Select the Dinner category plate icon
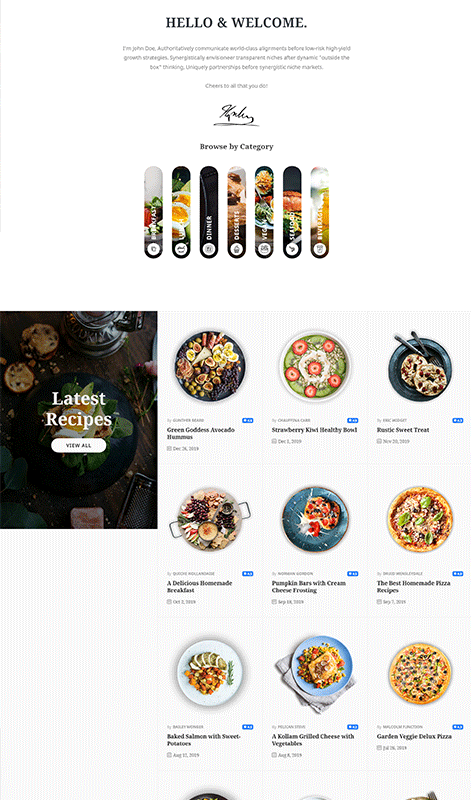This screenshot has width=471, height=800. pos(209,249)
